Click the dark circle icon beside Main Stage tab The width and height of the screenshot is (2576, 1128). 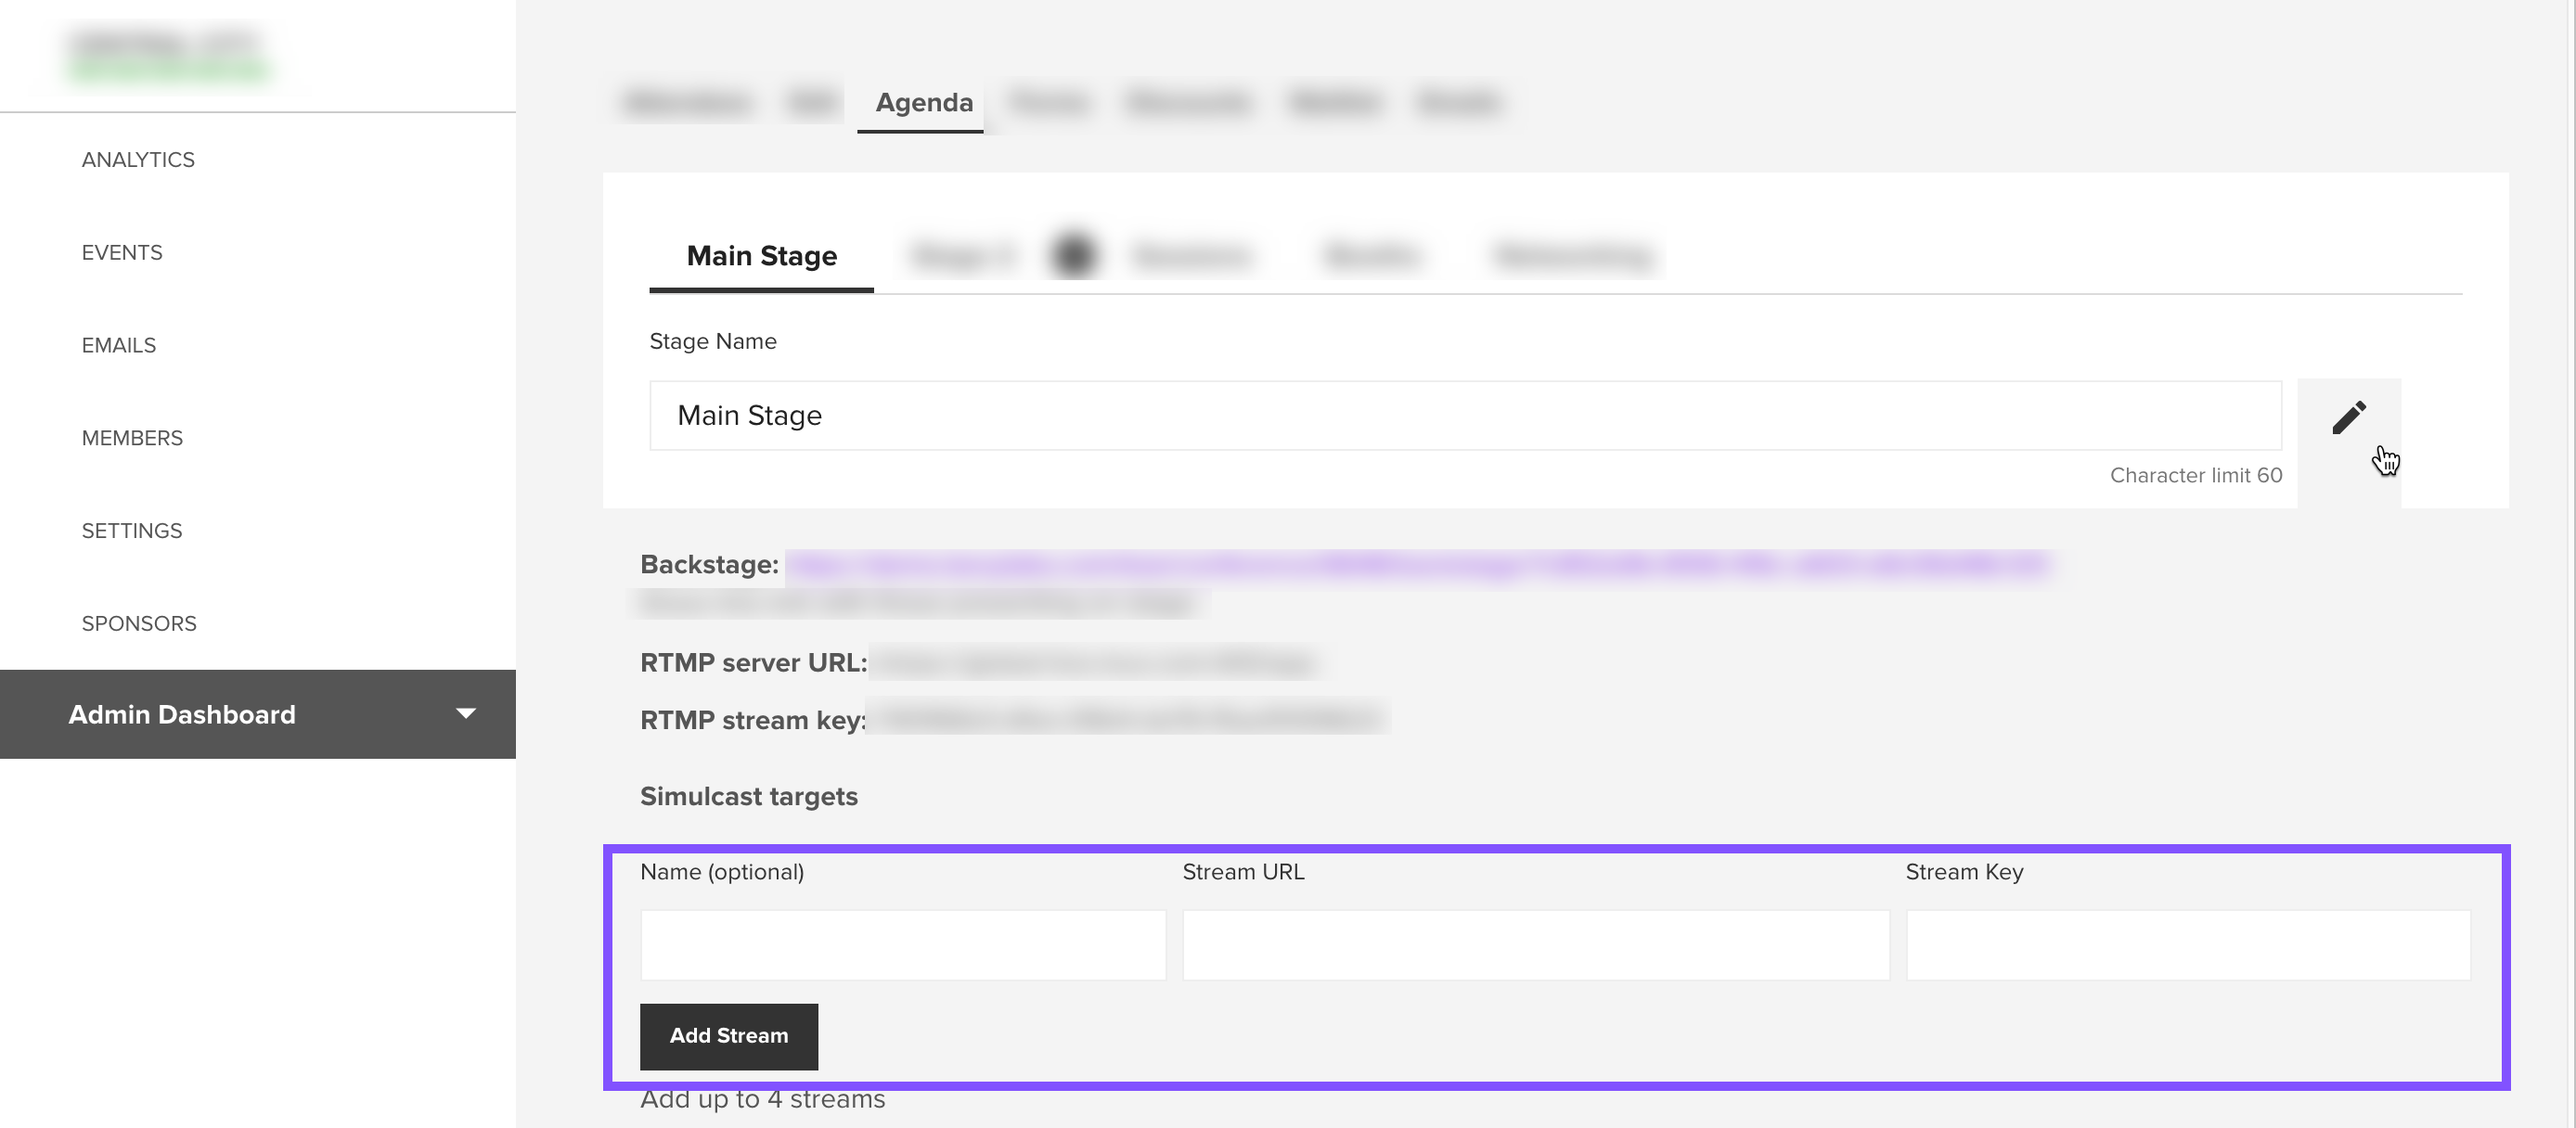point(1074,255)
